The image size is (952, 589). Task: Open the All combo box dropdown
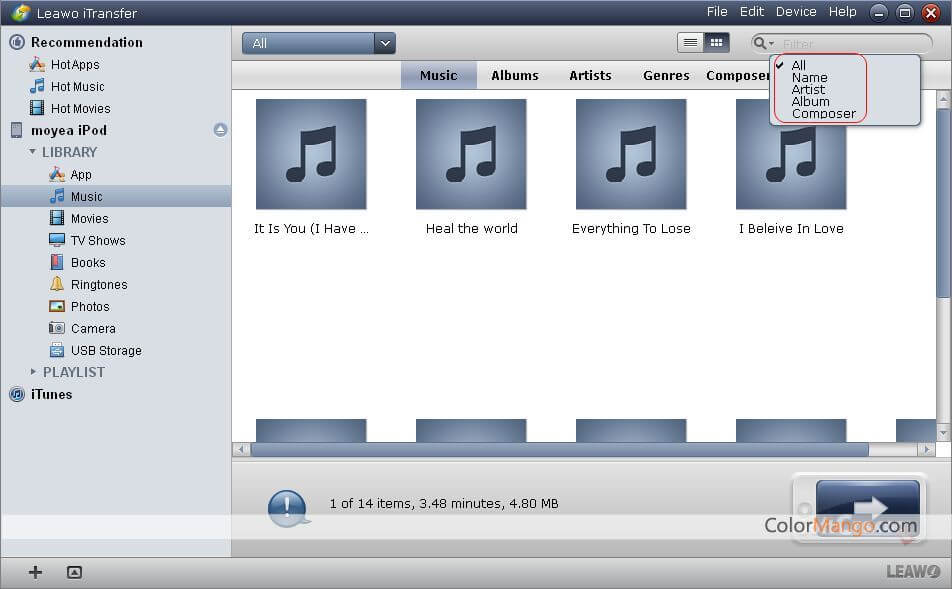pyautogui.click(x=385, y=43)
